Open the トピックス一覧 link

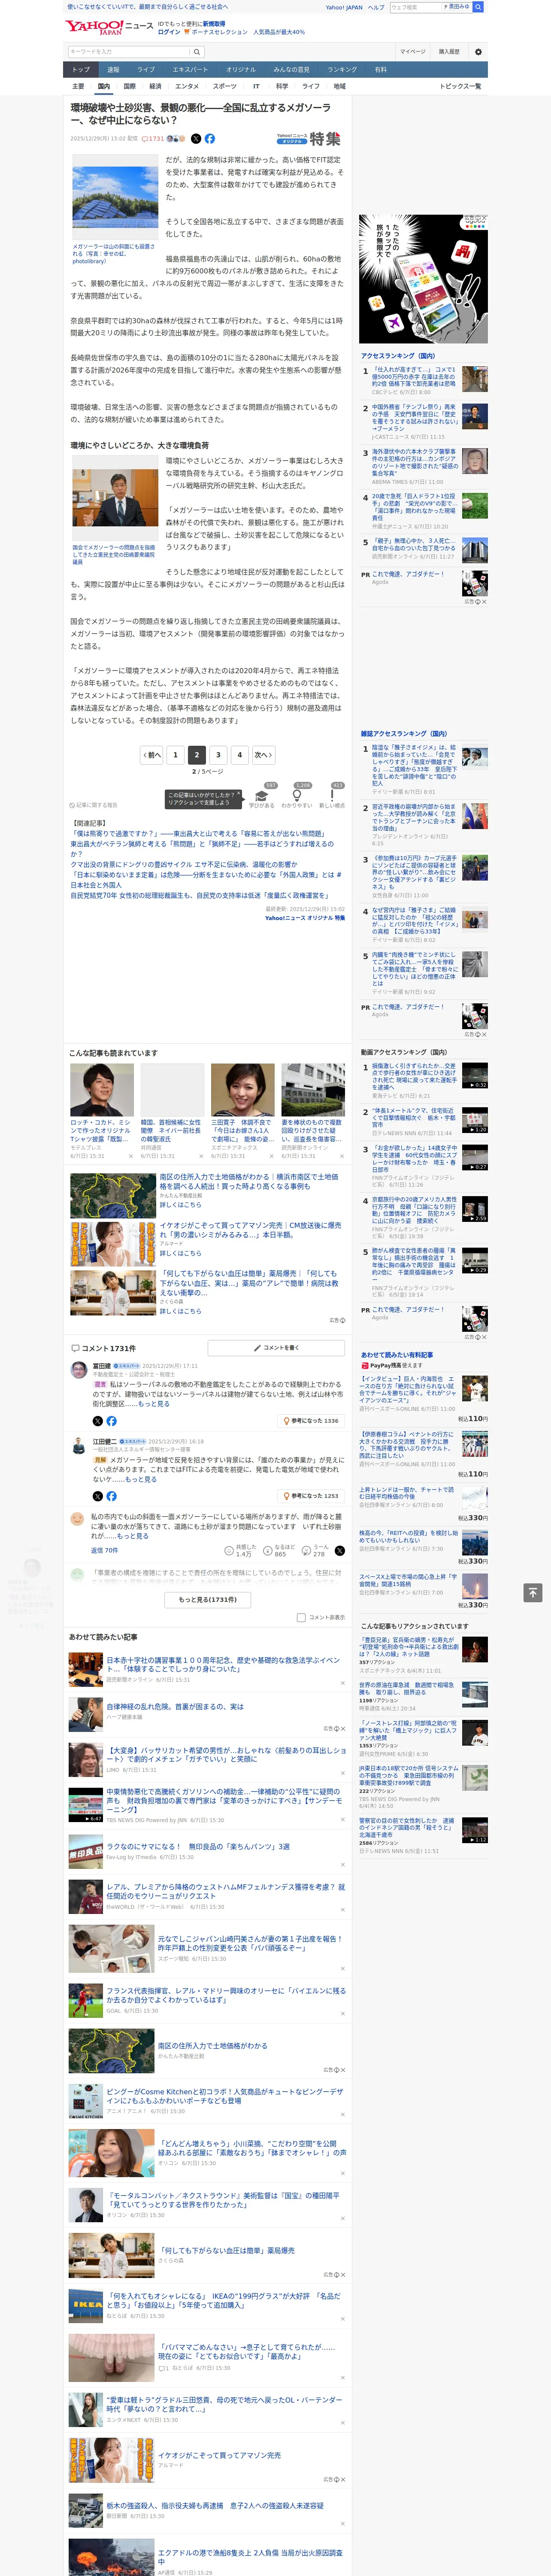460,86
